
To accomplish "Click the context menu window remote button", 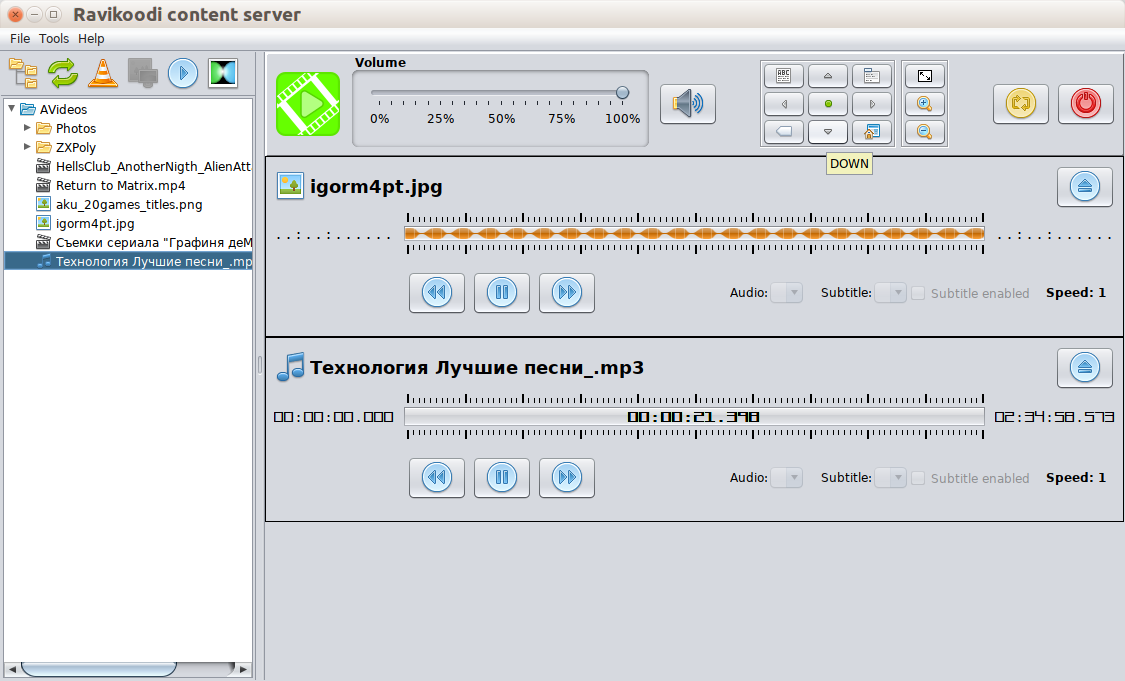I will coord(872,76).
